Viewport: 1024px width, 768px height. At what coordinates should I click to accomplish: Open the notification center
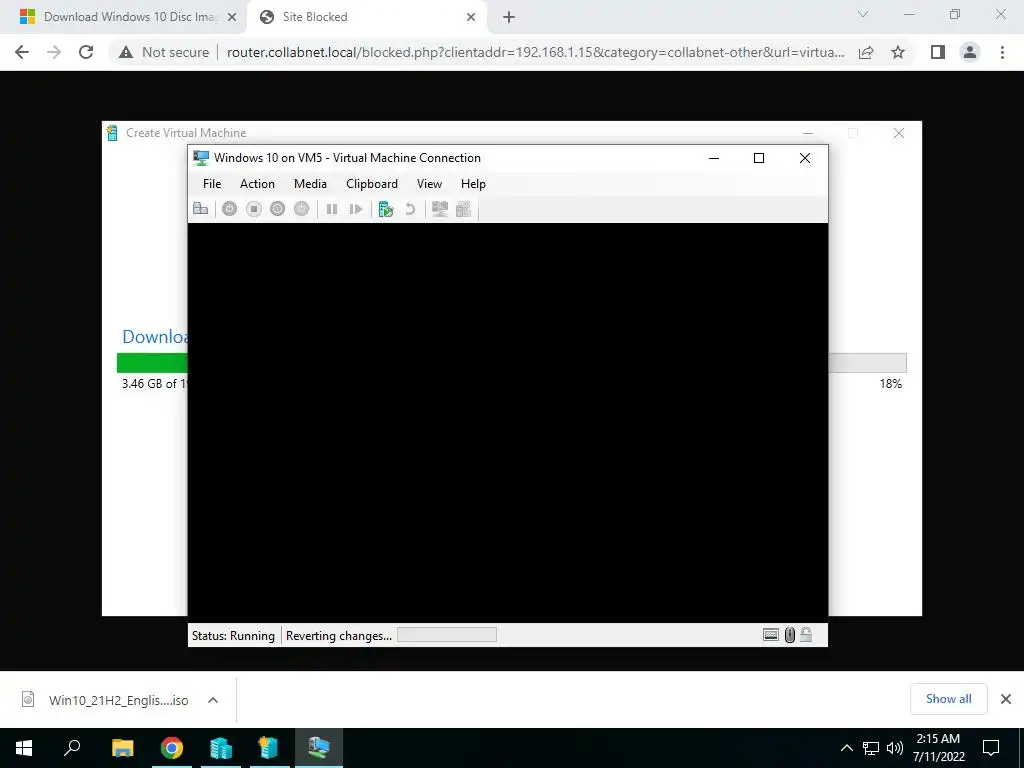(x=991, y=748)
